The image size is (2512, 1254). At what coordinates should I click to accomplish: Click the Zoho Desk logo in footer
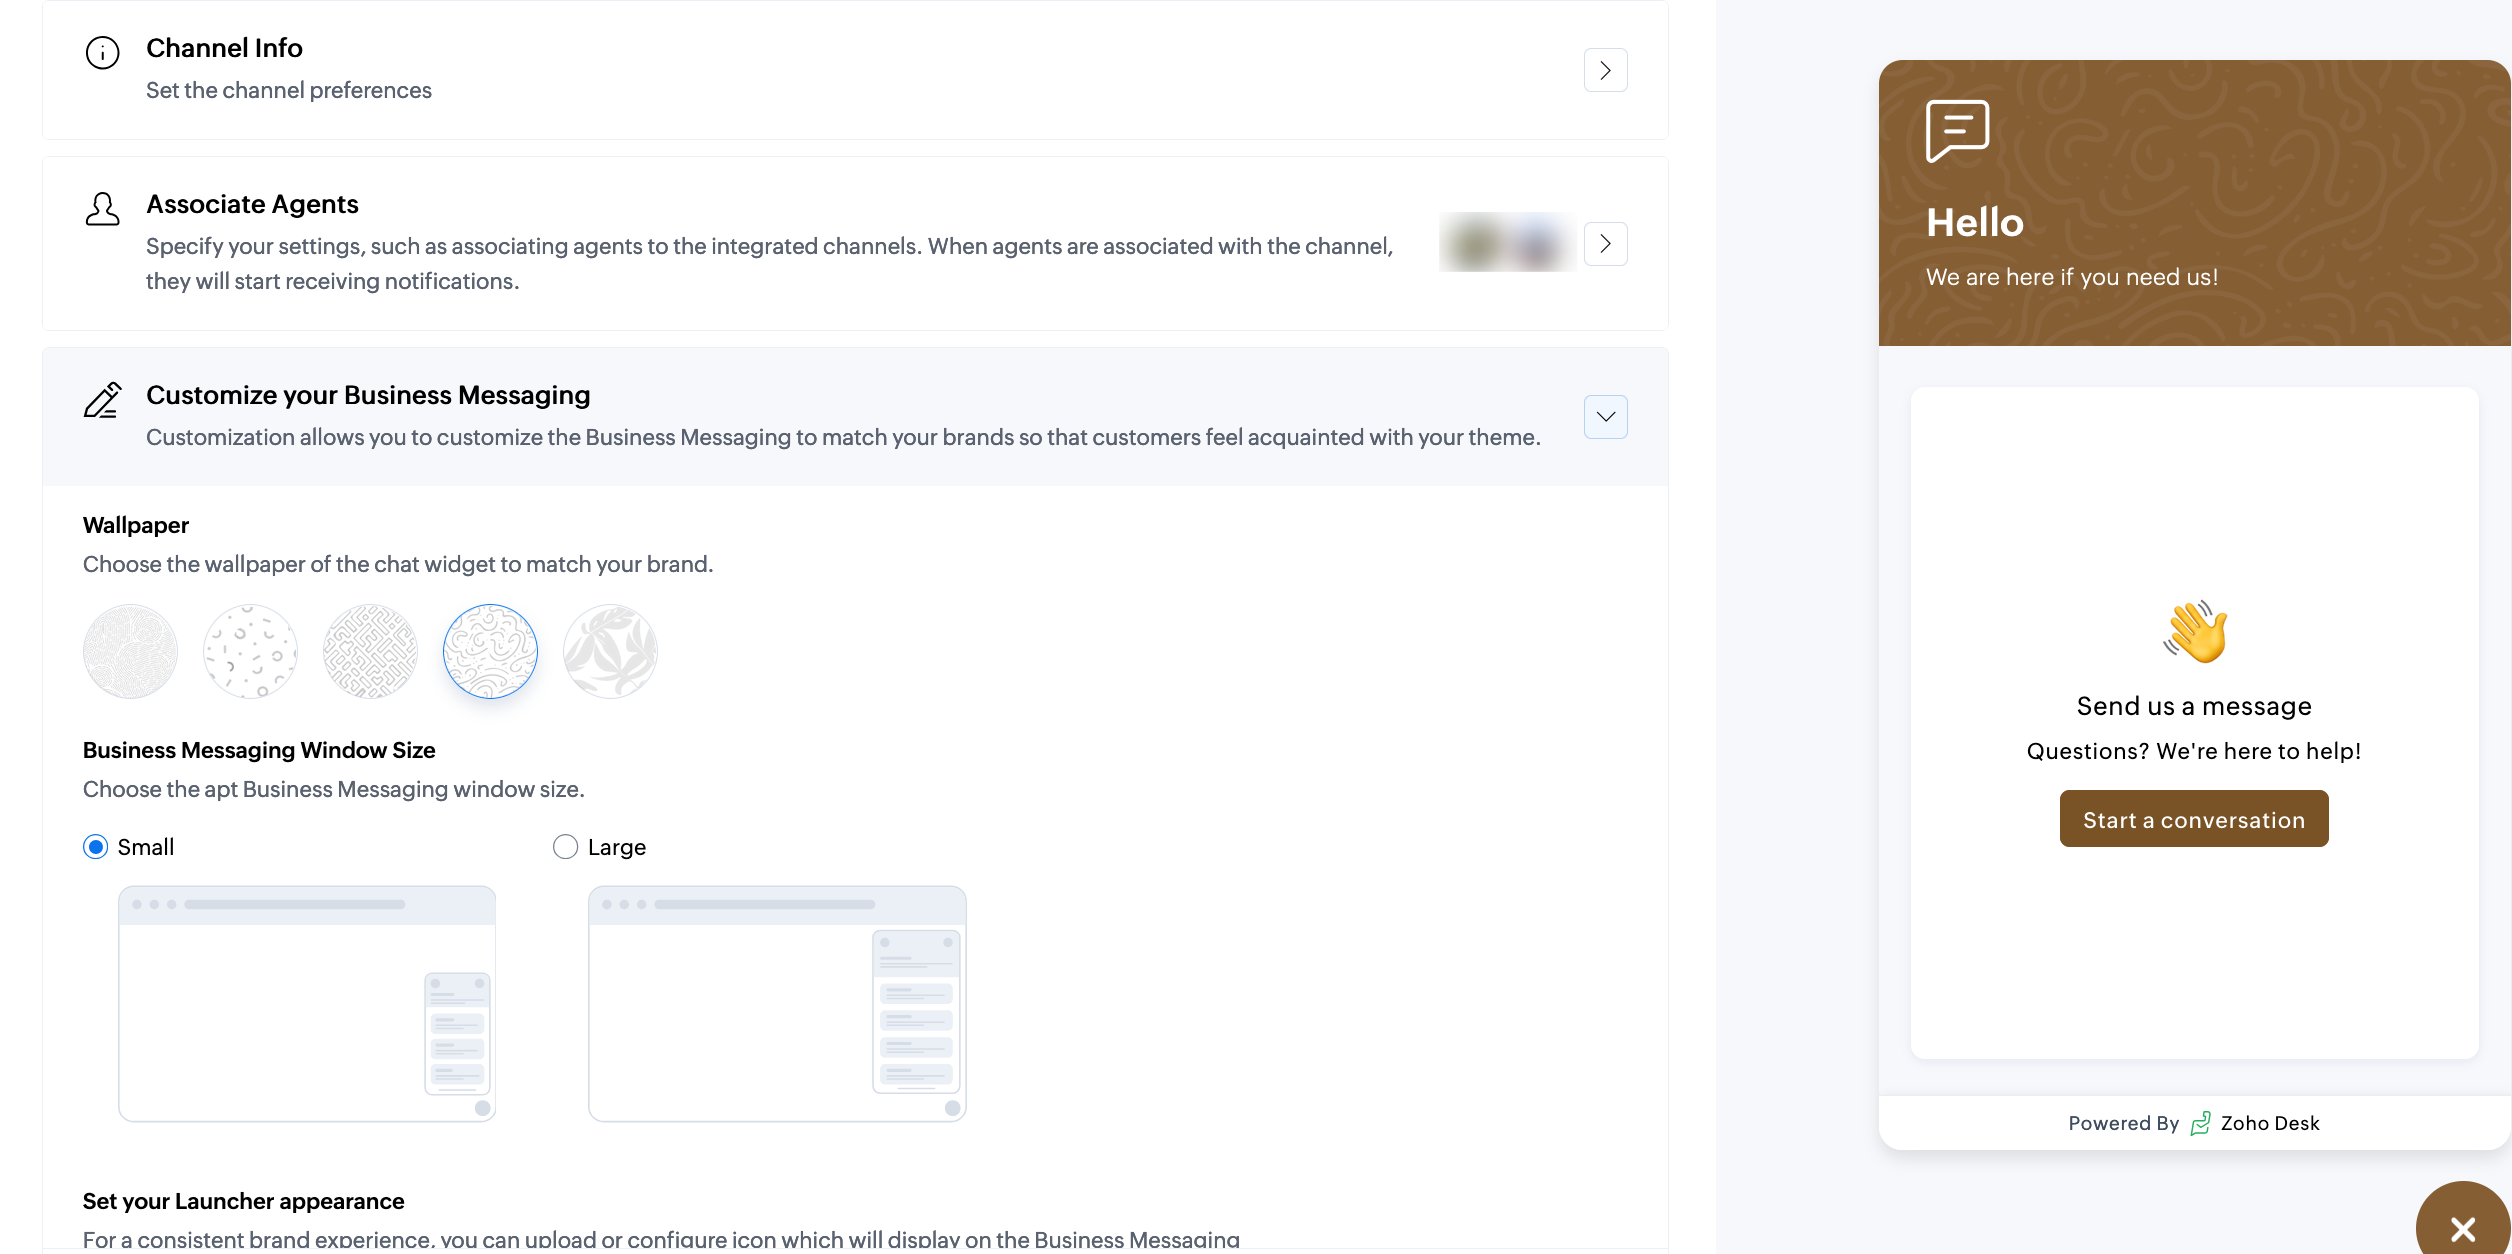(x=2200, y=1123)
